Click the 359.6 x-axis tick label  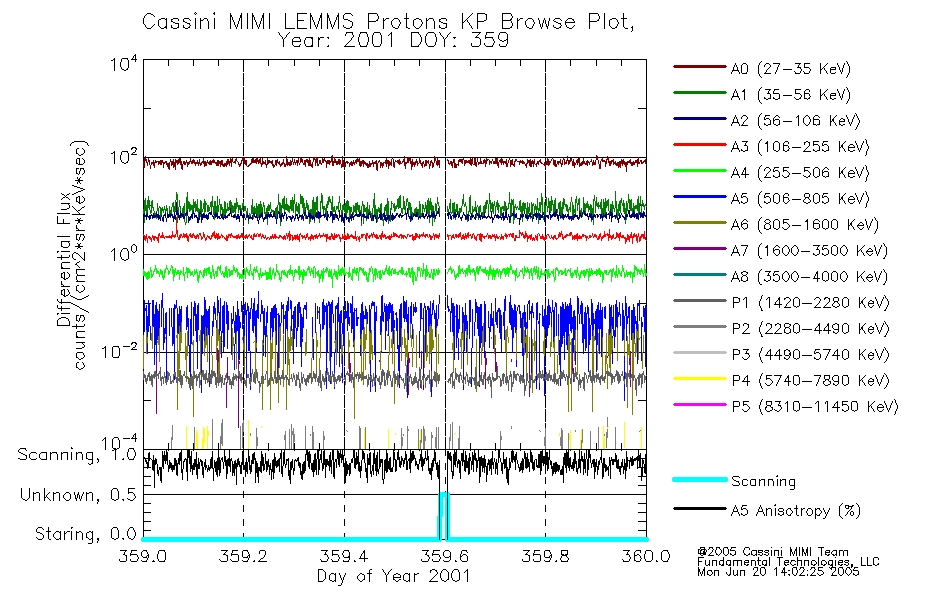pyautogui.click(x=445, y=556)
